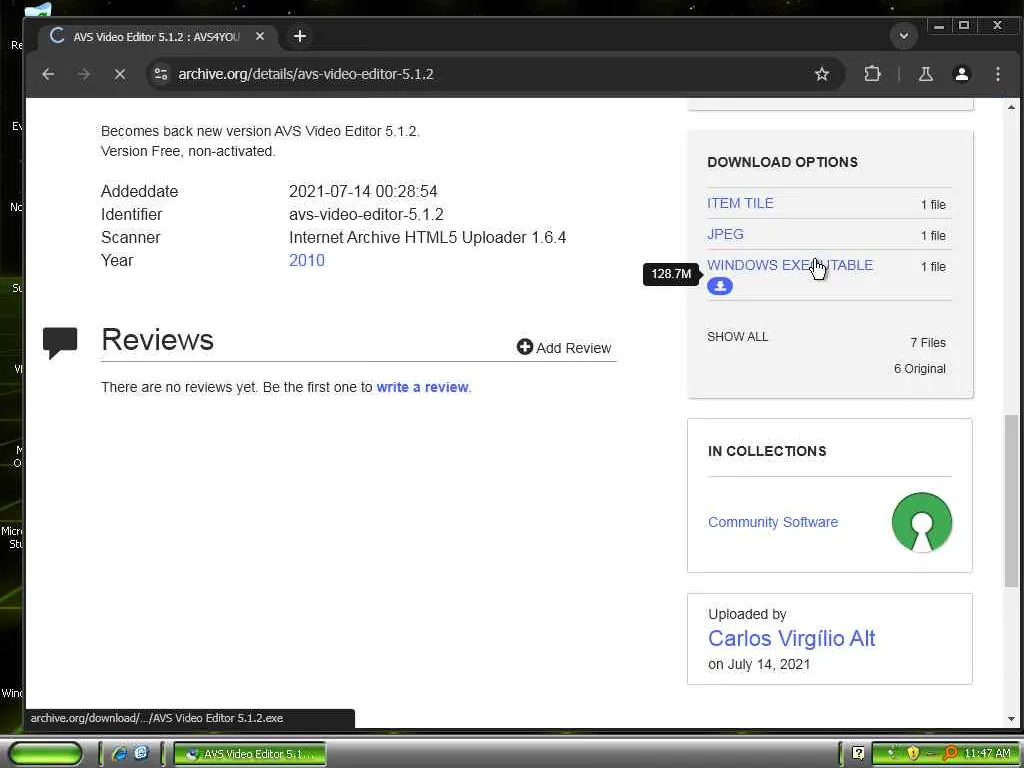Click the '7 Files' count text
The height and width of the screenshot is (768, 1024).
coord(928,343)
